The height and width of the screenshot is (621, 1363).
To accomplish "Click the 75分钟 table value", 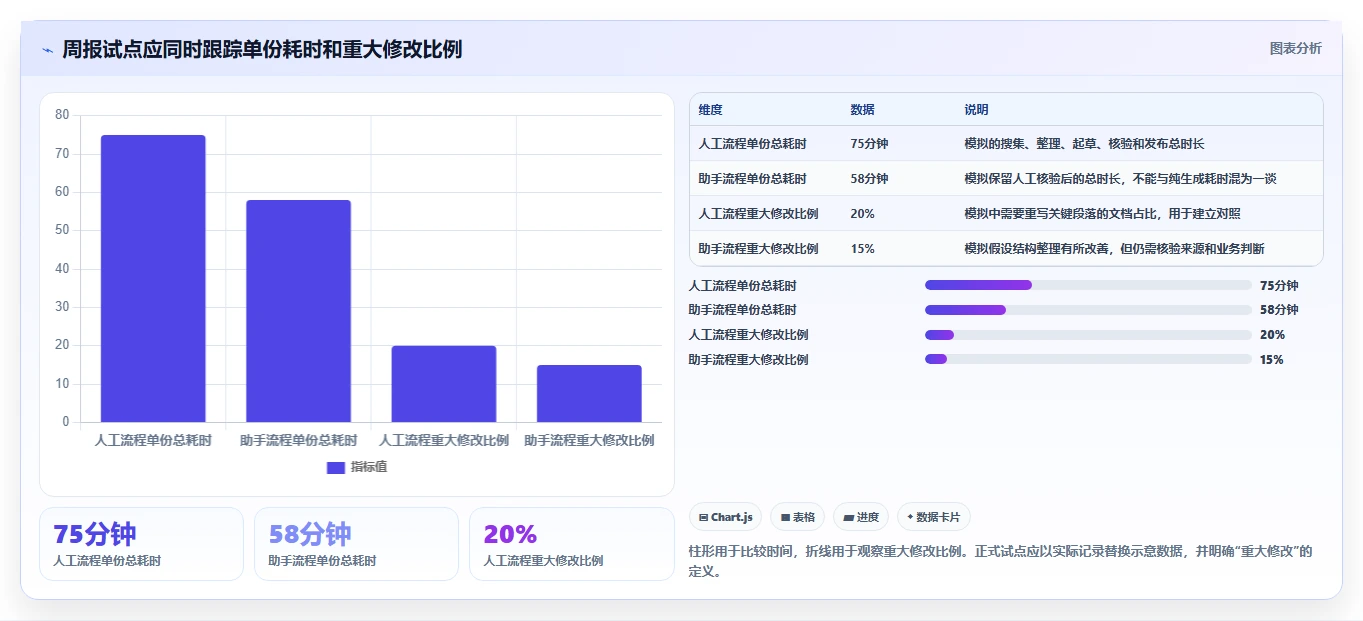I will point(869,144).
